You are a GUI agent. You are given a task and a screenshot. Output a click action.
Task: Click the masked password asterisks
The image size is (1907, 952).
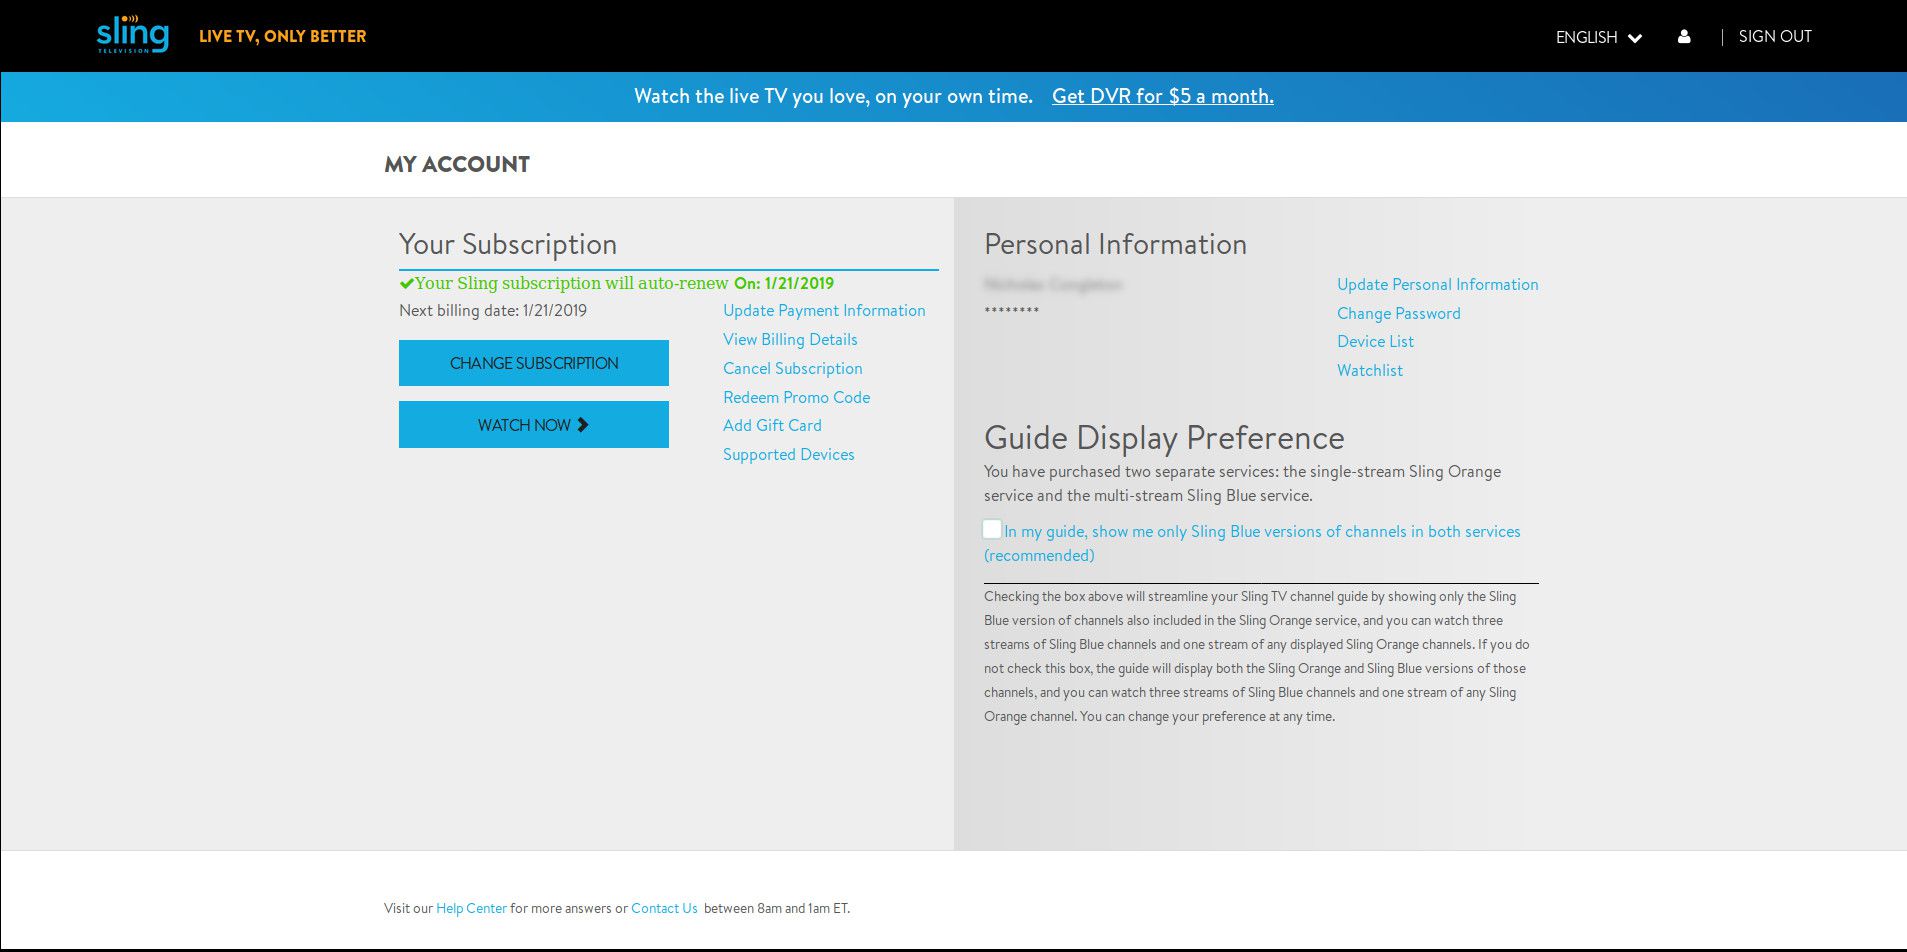1011,311
